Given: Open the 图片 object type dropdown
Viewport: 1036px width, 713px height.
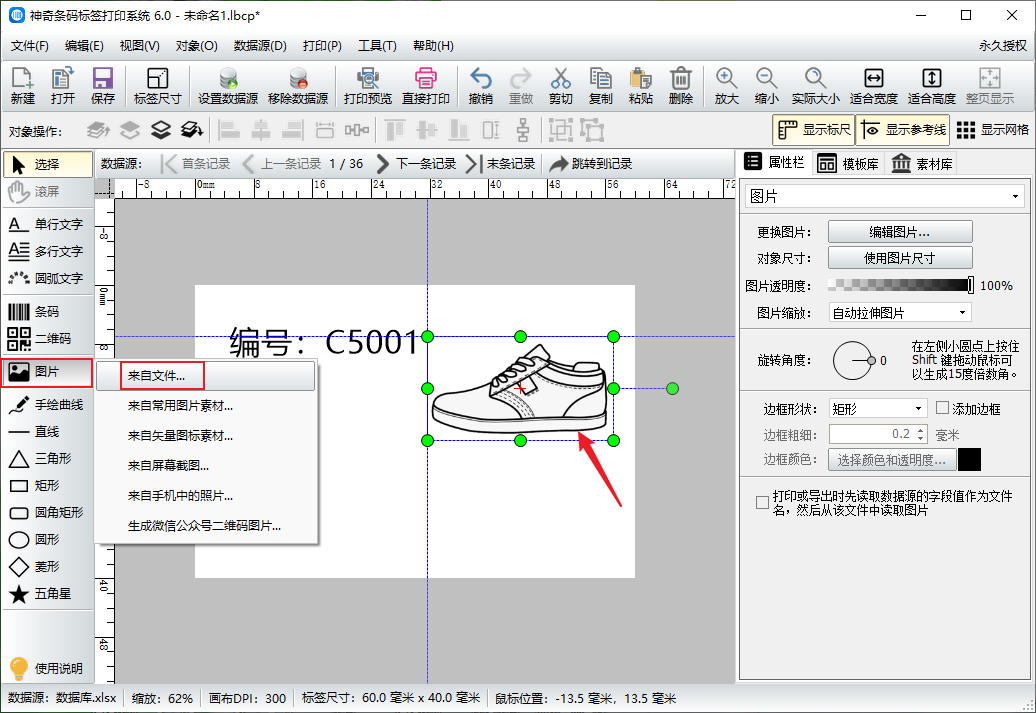Looking at the screenshot, I should [x=886, y=196].
